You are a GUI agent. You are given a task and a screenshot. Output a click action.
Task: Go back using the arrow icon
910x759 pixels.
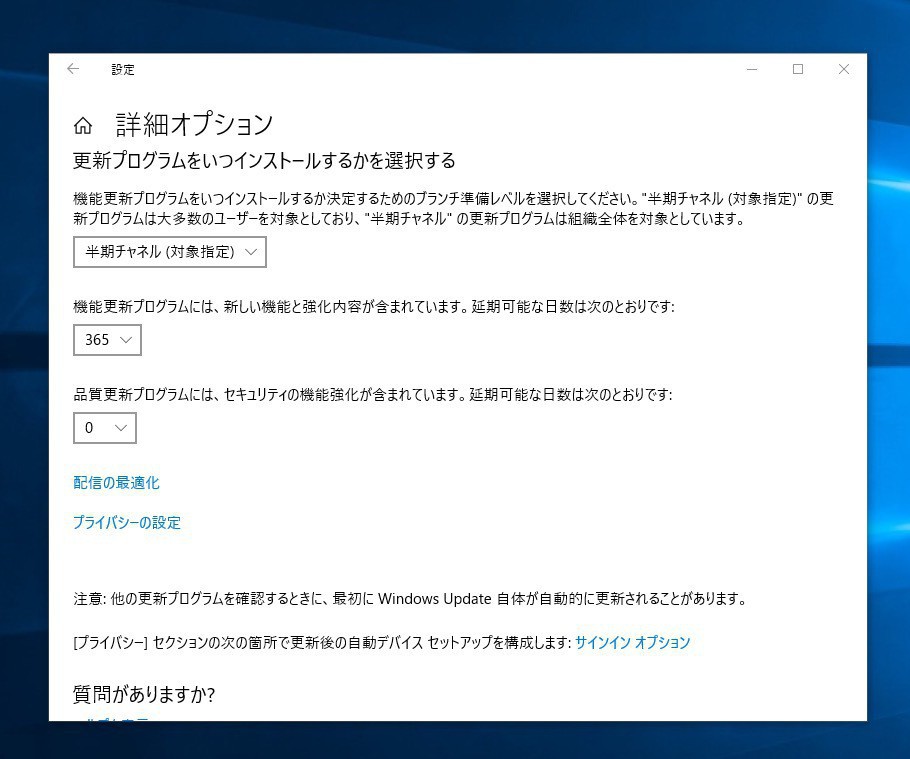pos(73,69)
